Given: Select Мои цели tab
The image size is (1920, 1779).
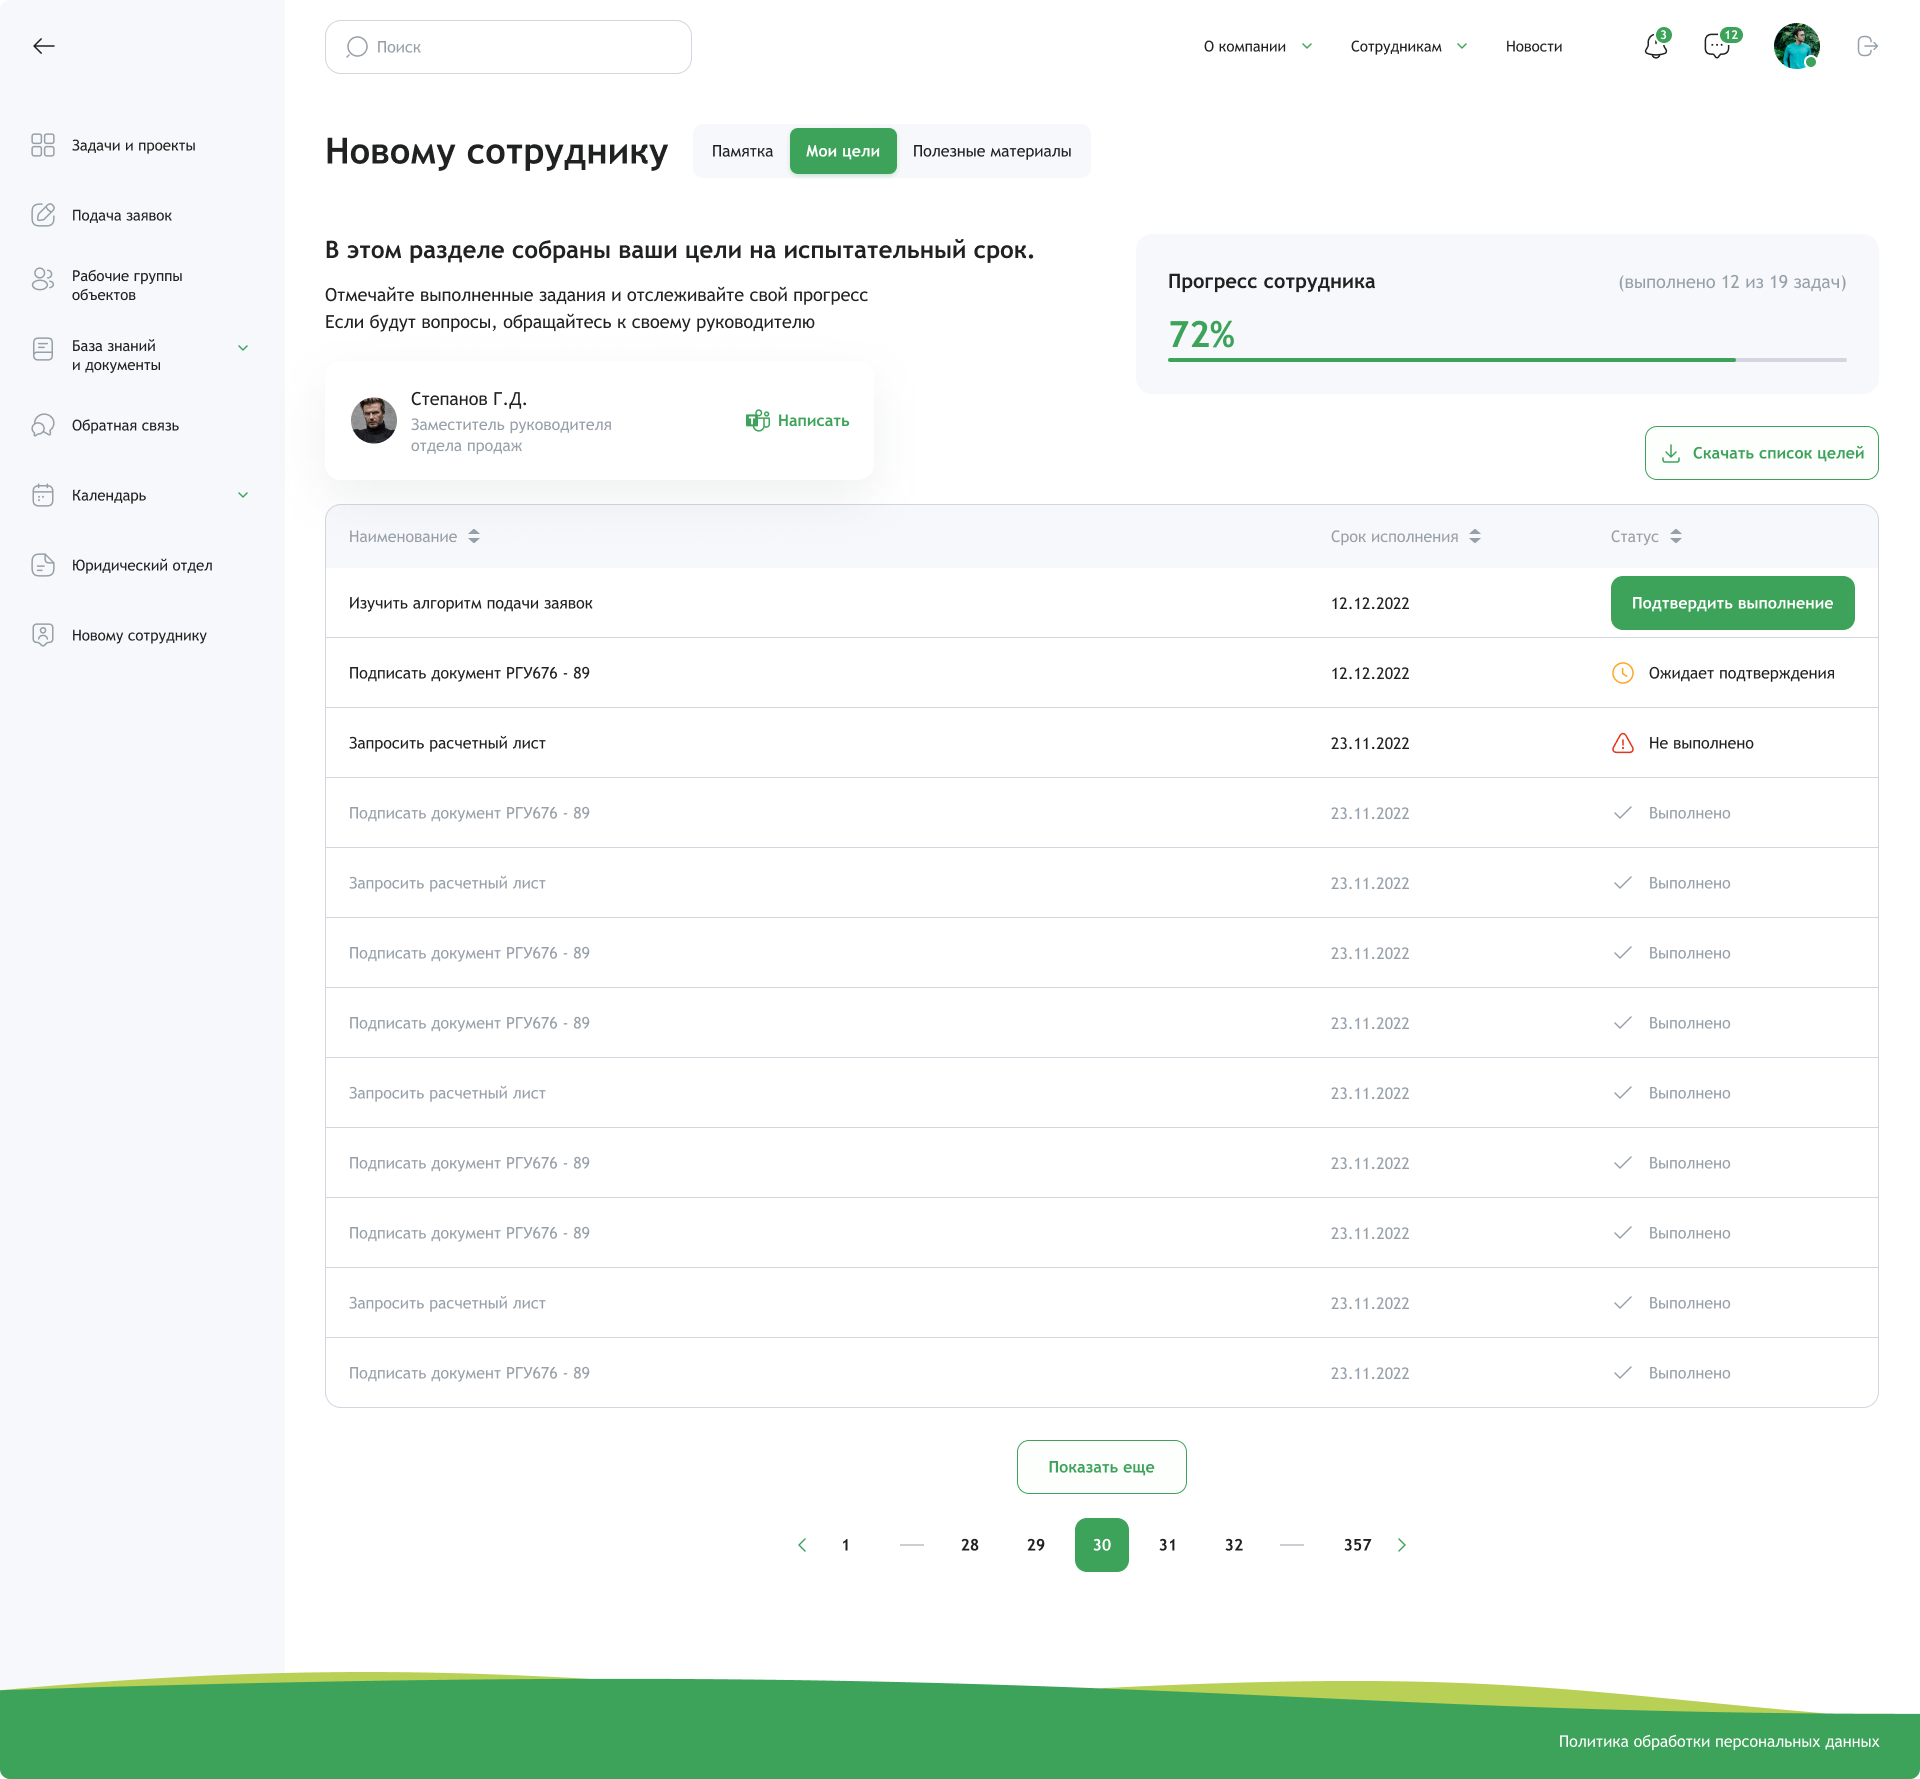Looking at the screenshot, I should pos(843,151).
